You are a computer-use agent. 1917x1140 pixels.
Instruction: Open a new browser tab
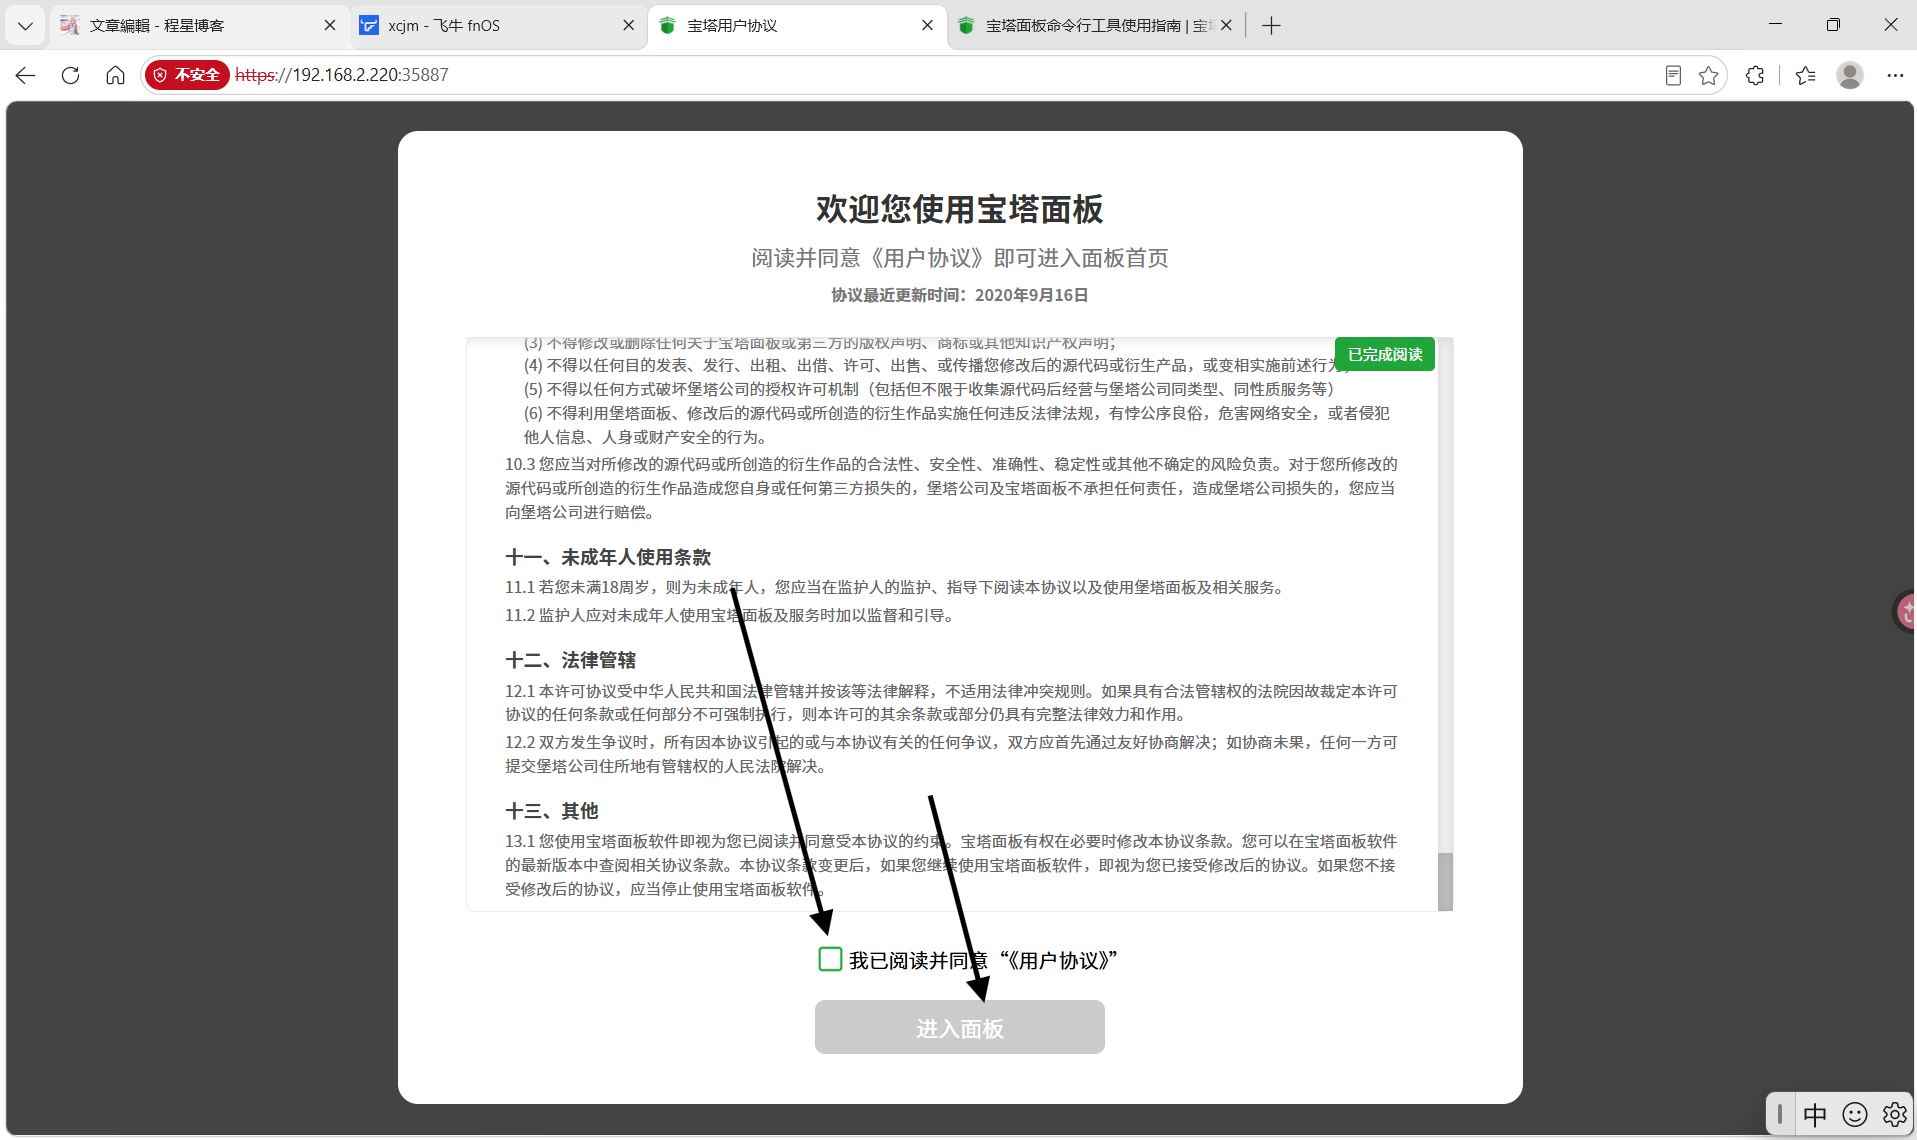pyautogui.click(x=1271, y=25)
